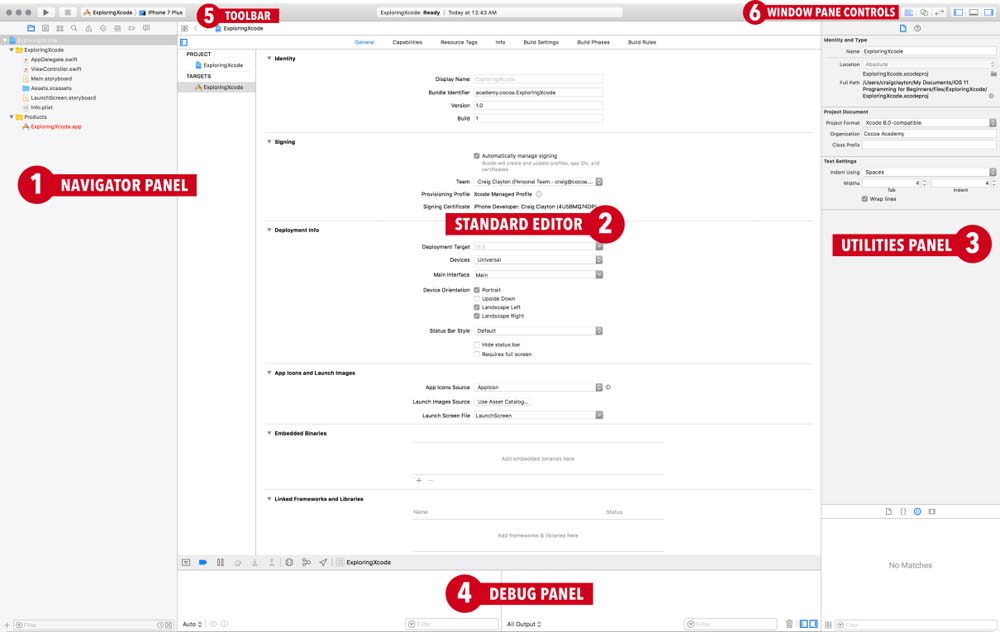Screen dimensions: 1000x632
Task: Open the Status Bar Style dropdown
Action: (538, 331)
